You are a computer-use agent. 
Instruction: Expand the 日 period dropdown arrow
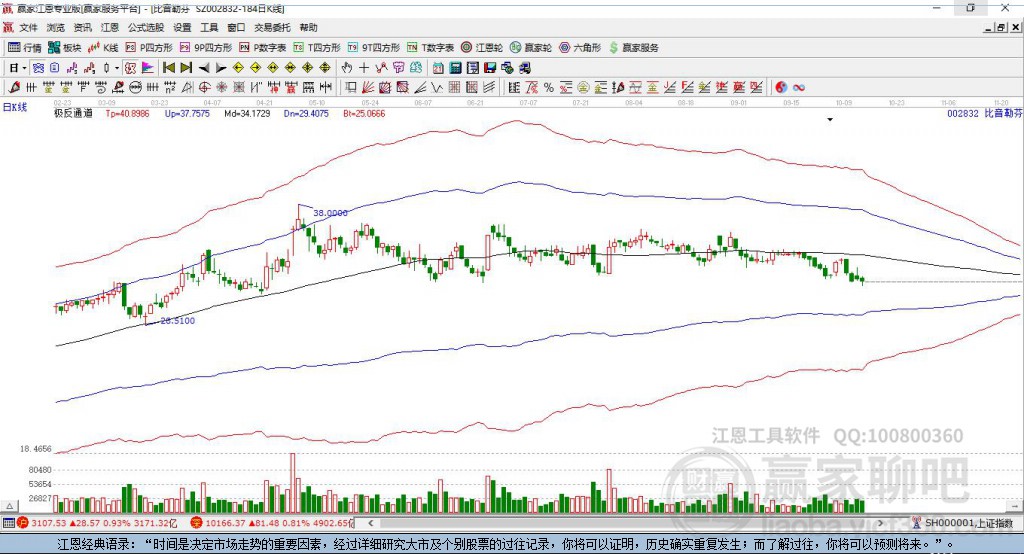(24, 68)
